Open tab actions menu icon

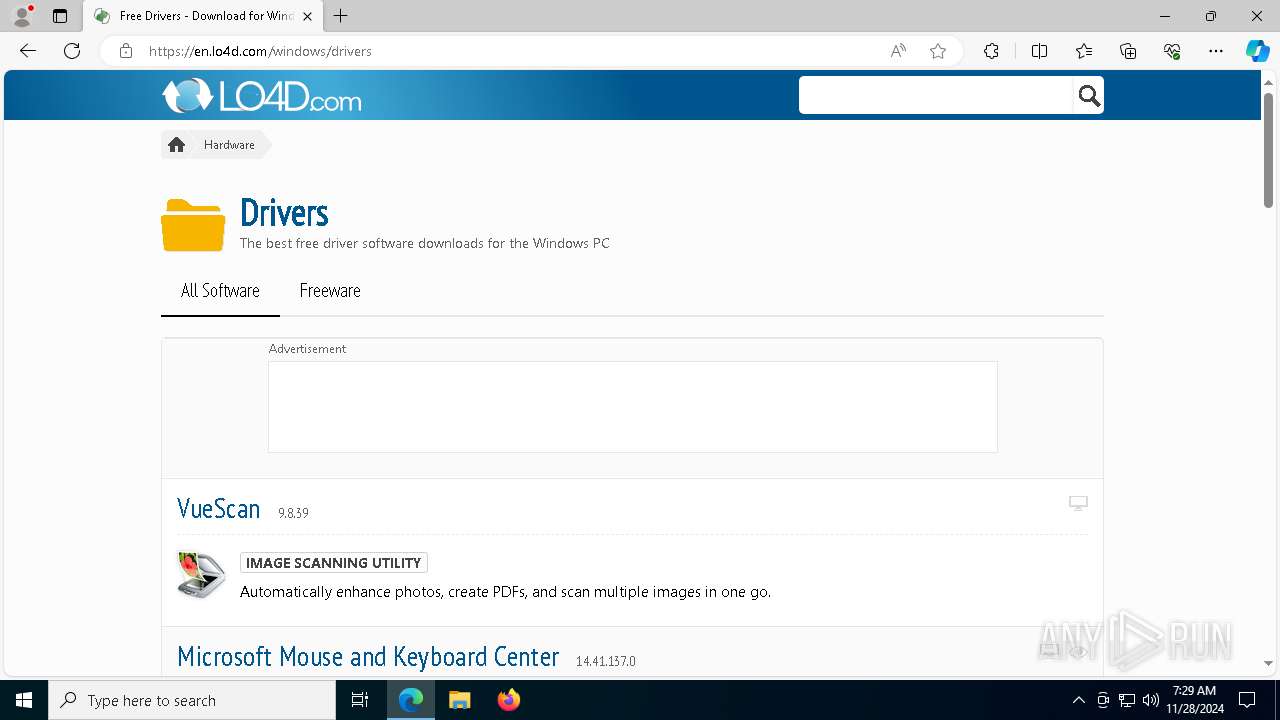point(60,16)
